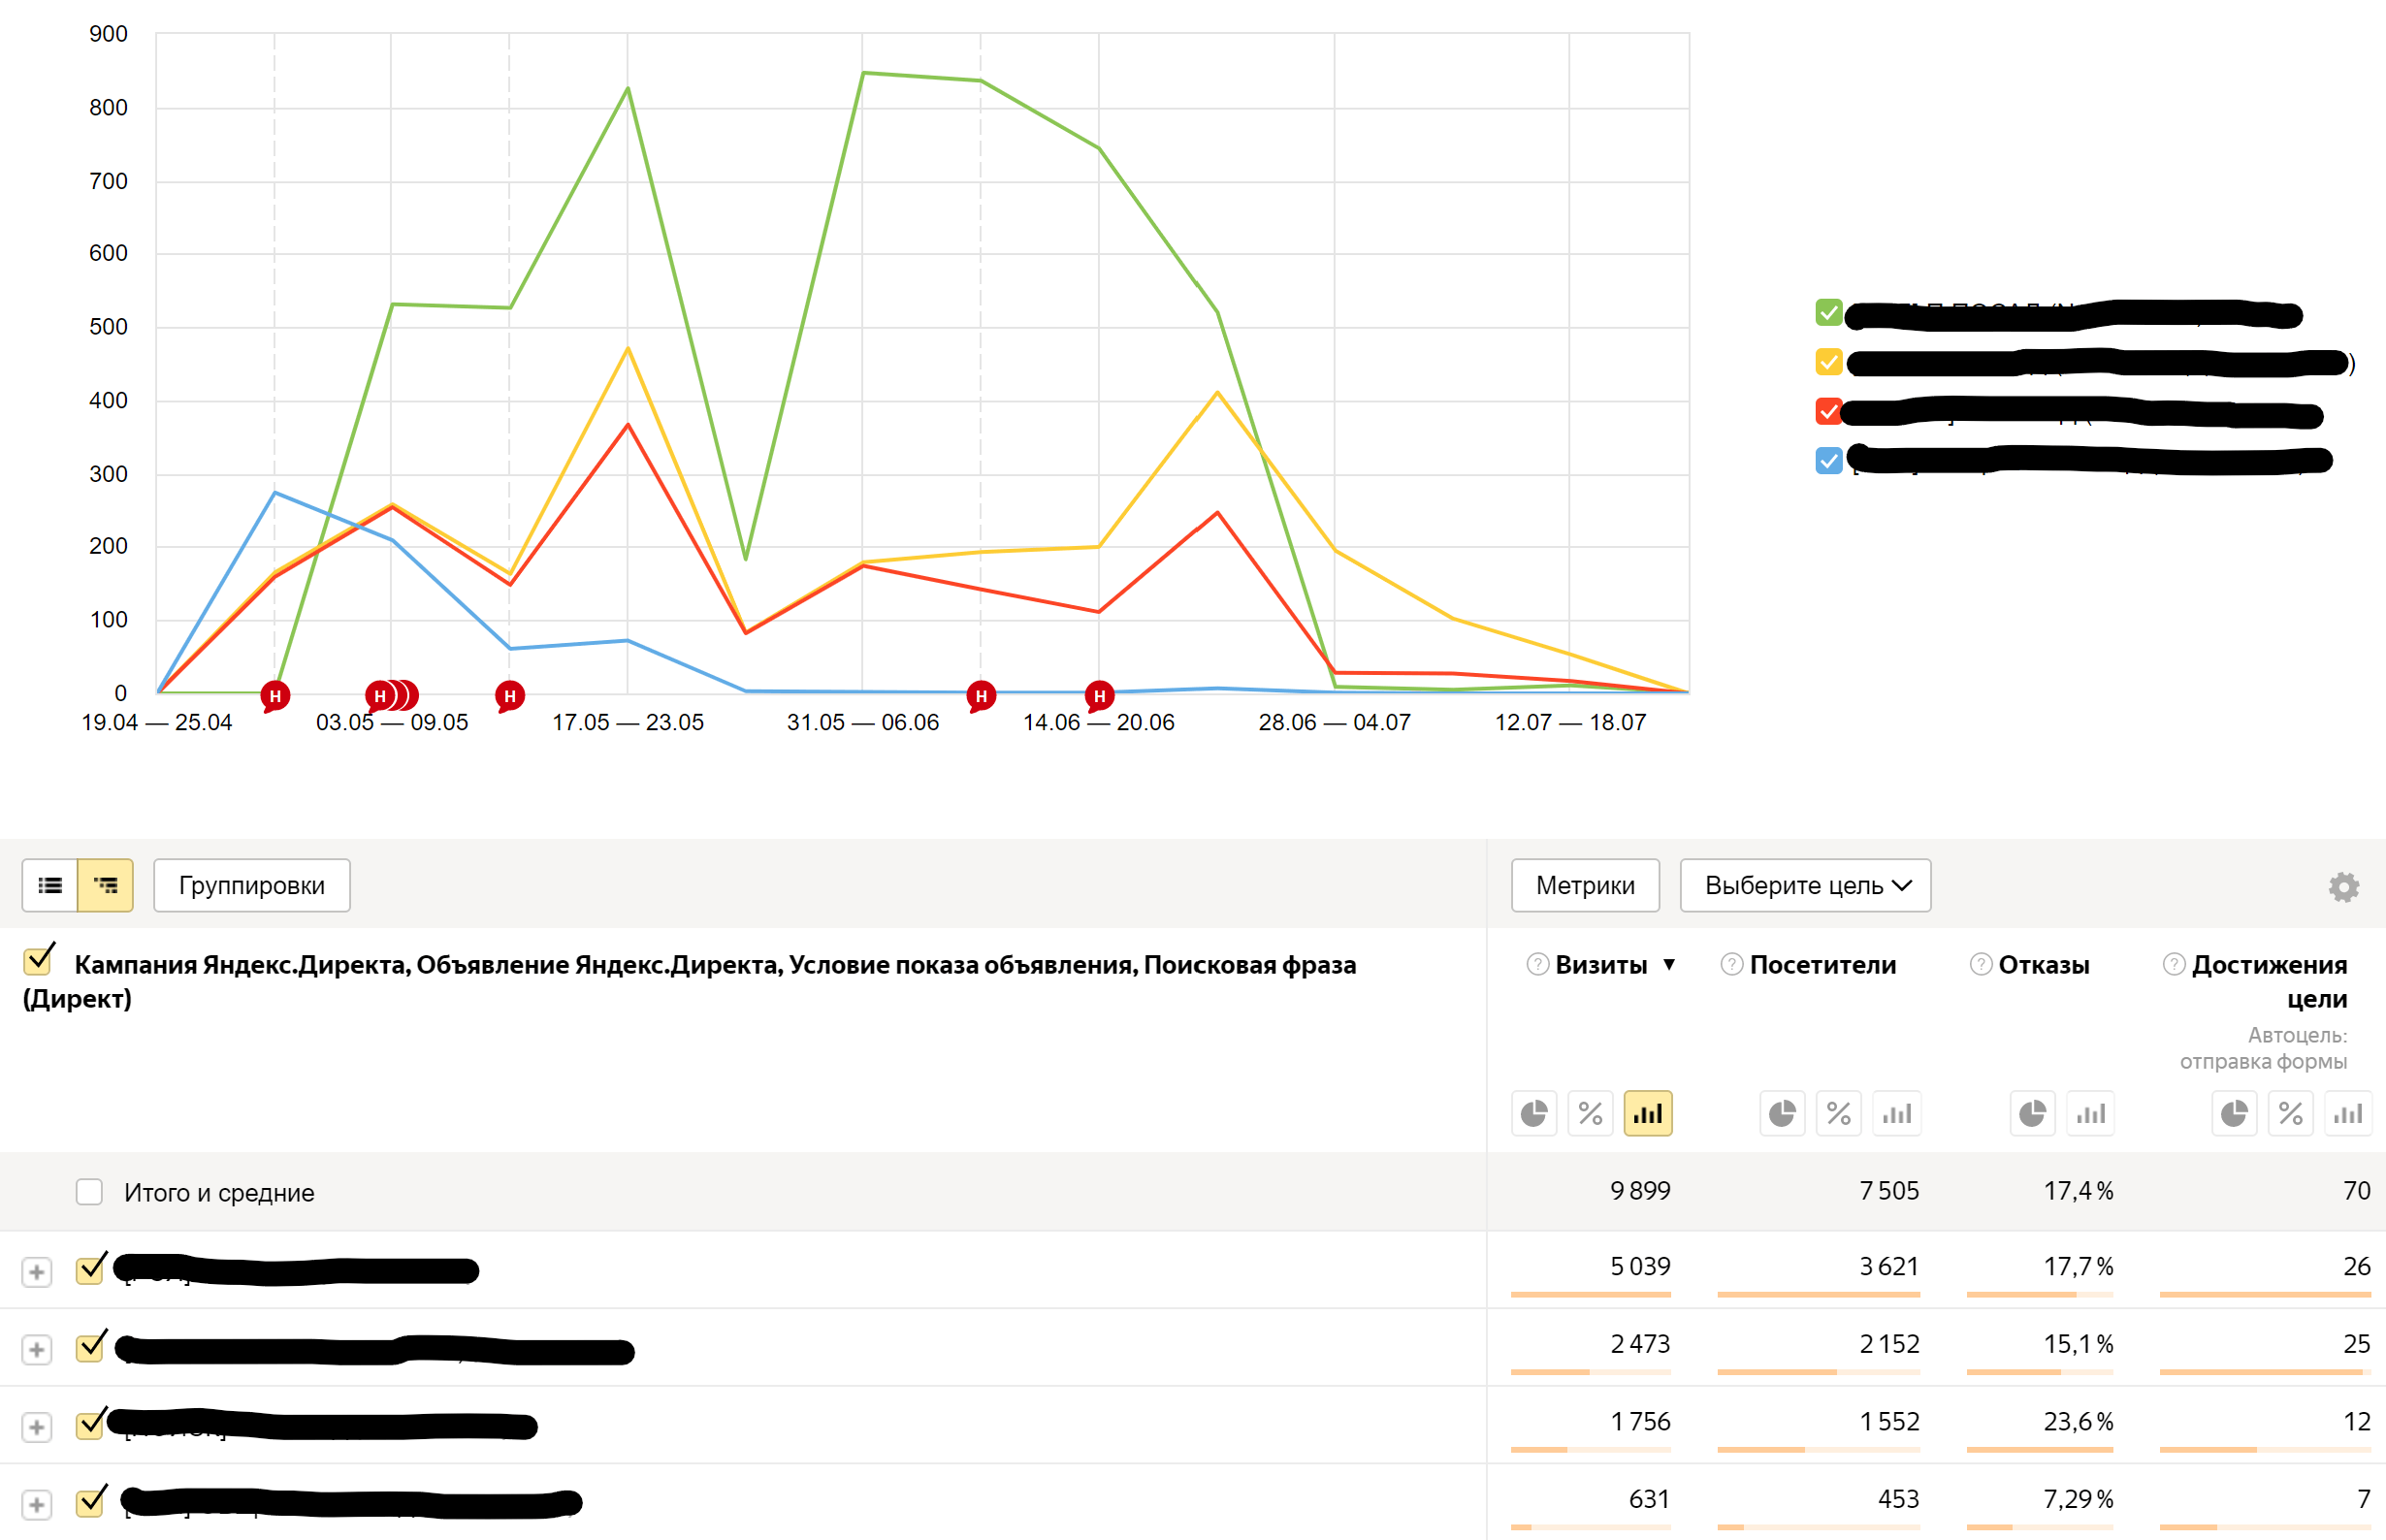This screenshot has height=1540, width=2386.
Task: Open help icon next to Посетители
Action: tap(1732, 964)
